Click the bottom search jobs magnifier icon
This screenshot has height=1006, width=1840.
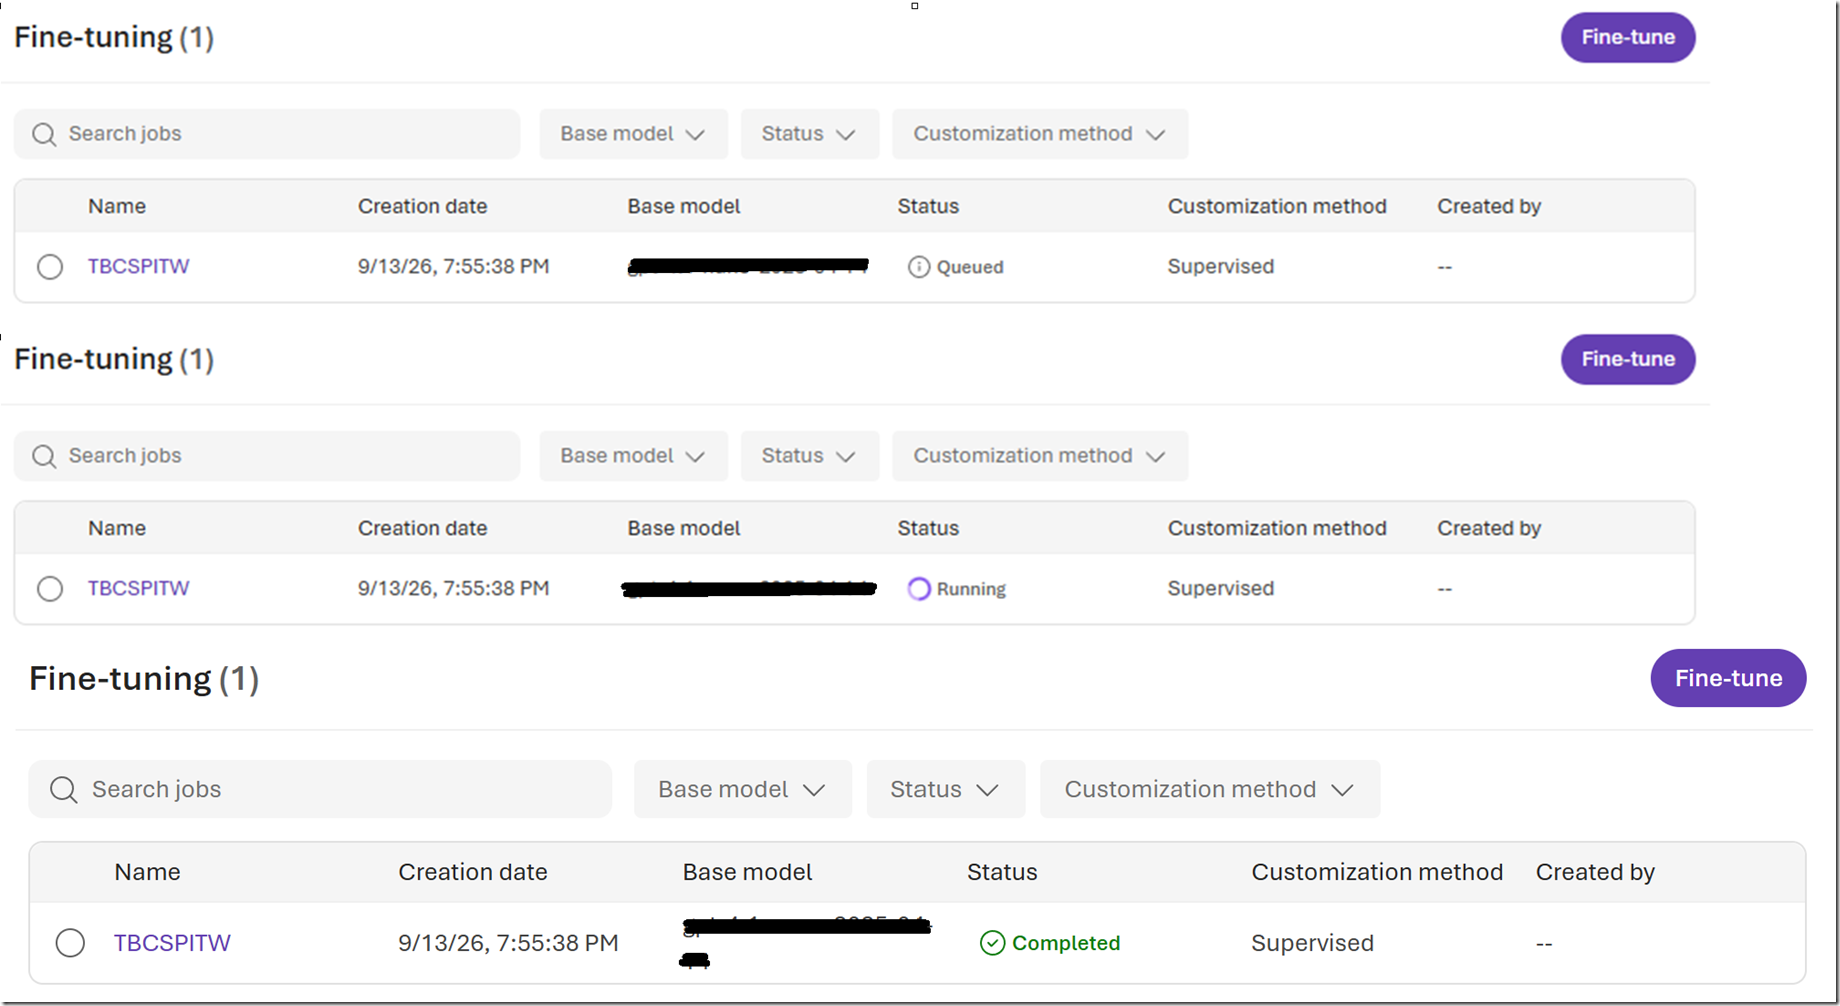point(64,790)
